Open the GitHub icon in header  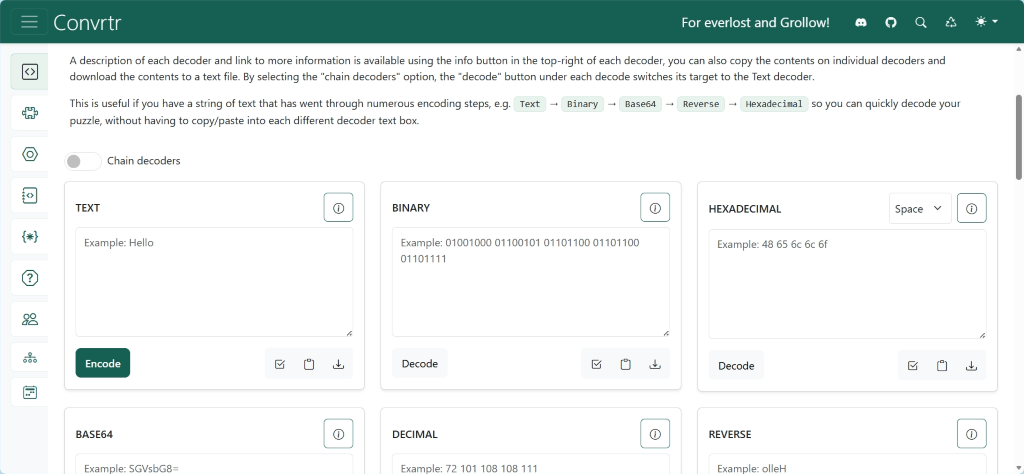891,22
